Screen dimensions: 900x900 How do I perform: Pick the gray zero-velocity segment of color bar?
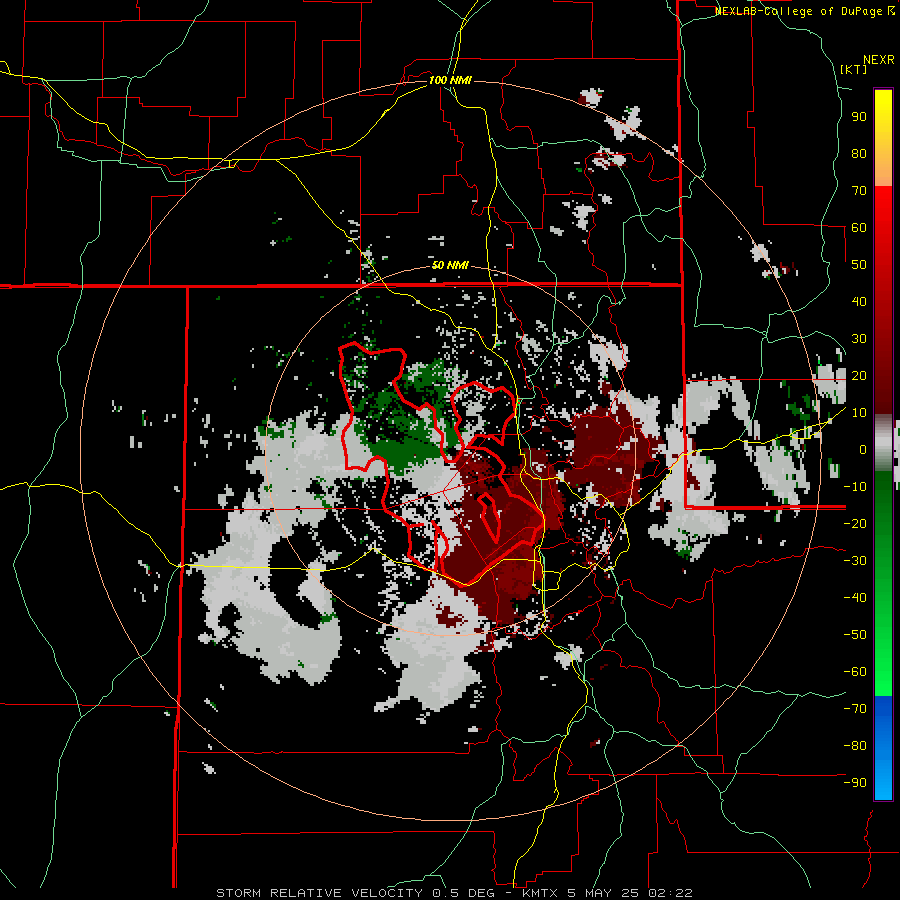point(883,443)
